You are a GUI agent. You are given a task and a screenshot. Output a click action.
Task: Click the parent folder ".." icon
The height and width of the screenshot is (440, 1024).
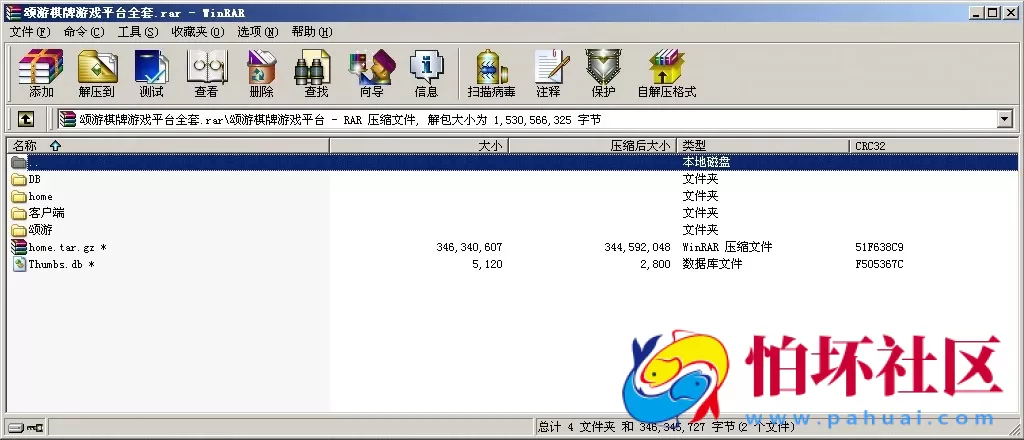(x=19, y=162)
